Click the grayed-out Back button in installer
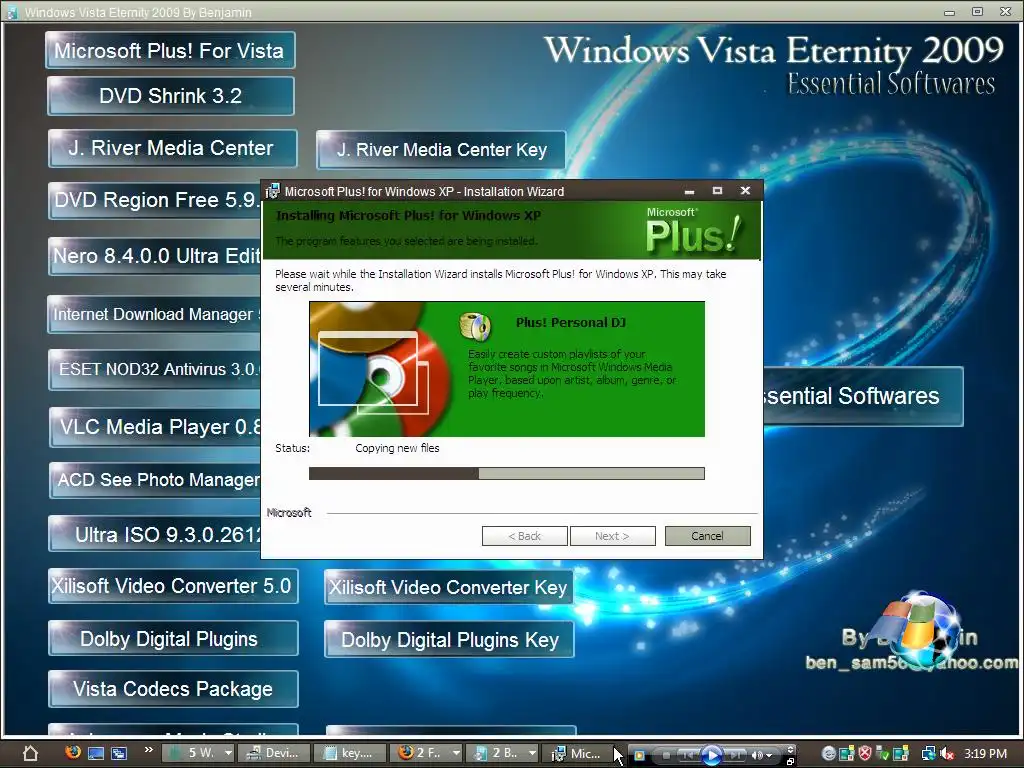1024x768 pixels. point(524,536)
